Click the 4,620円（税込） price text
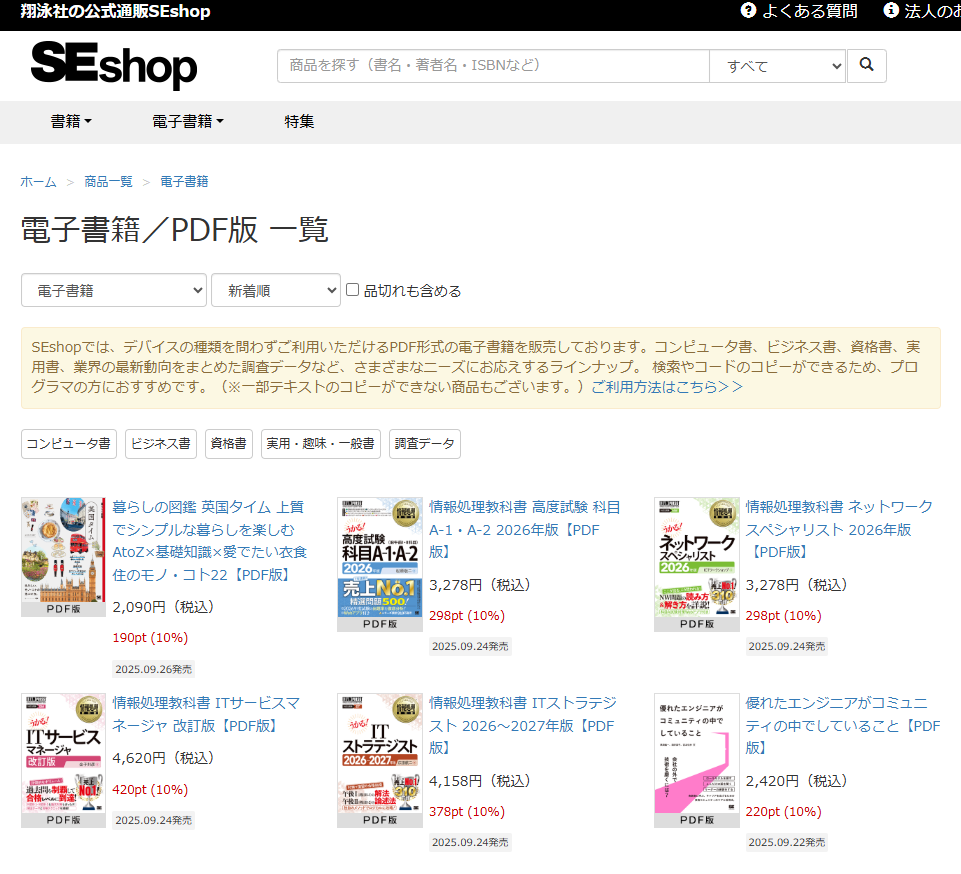Image resolution: width=961 pixels, height=874 pixels. point(164,758)
